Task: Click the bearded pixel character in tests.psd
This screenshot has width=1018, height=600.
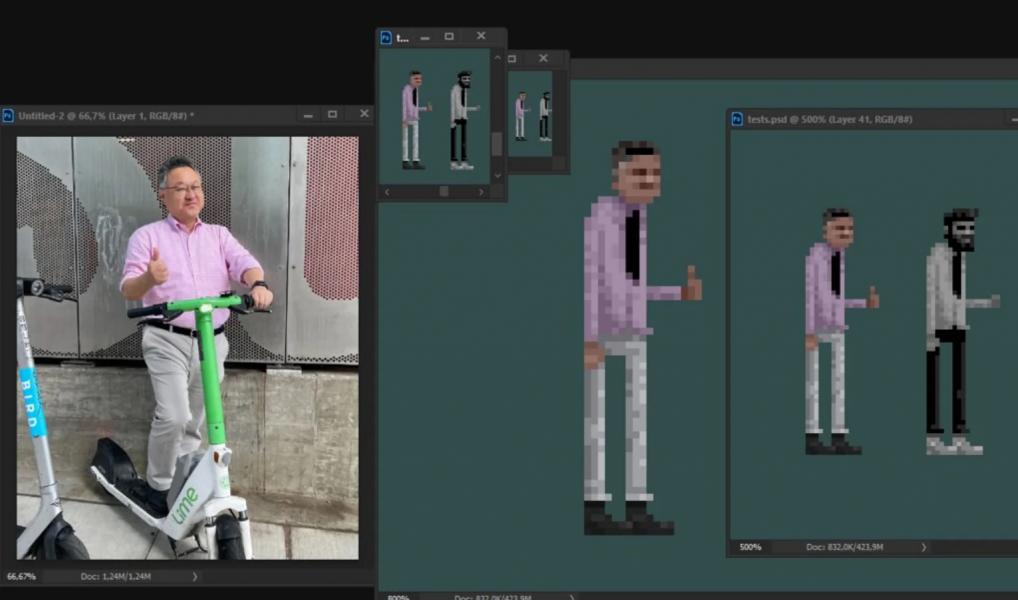Action: pyautogui.click(x=961, y=331)
